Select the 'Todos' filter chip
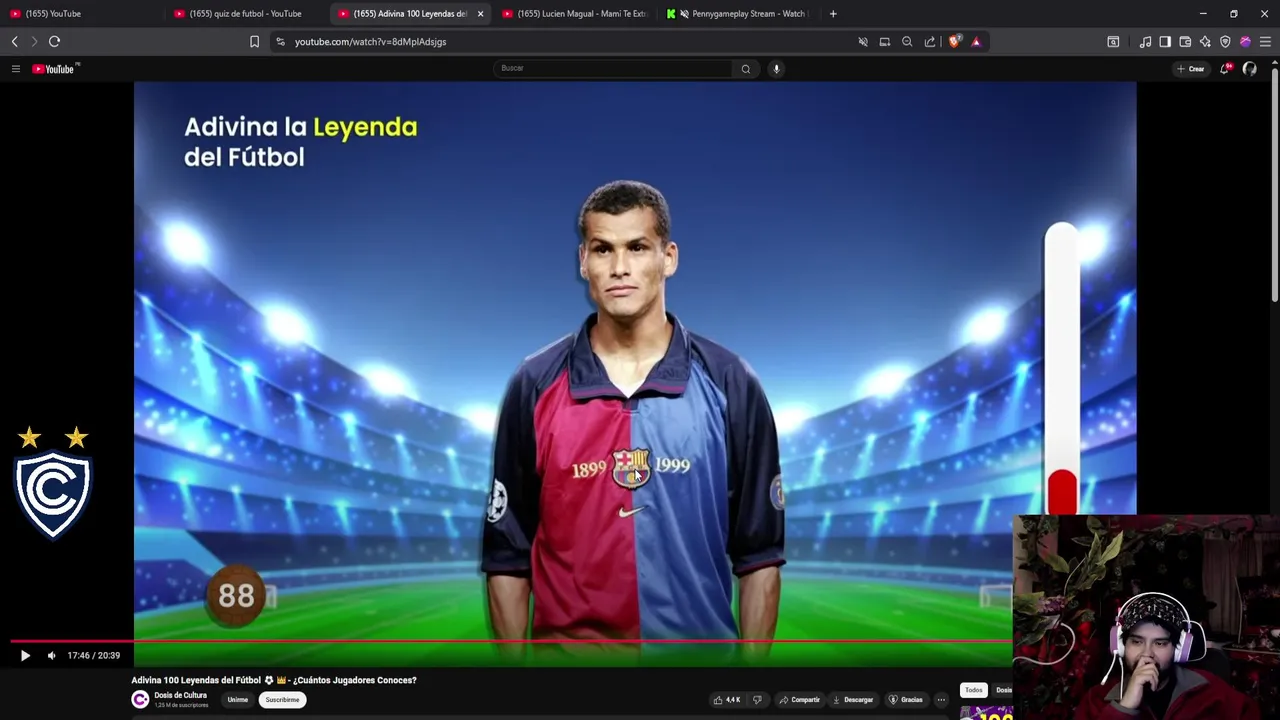Viewport: 1280px width, 720px height. (973, 690)
